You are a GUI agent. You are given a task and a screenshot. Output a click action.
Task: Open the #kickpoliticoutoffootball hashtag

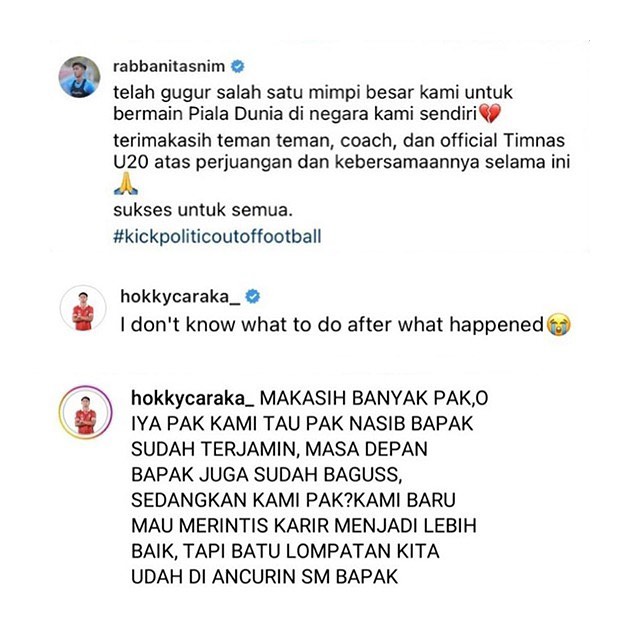217,236
